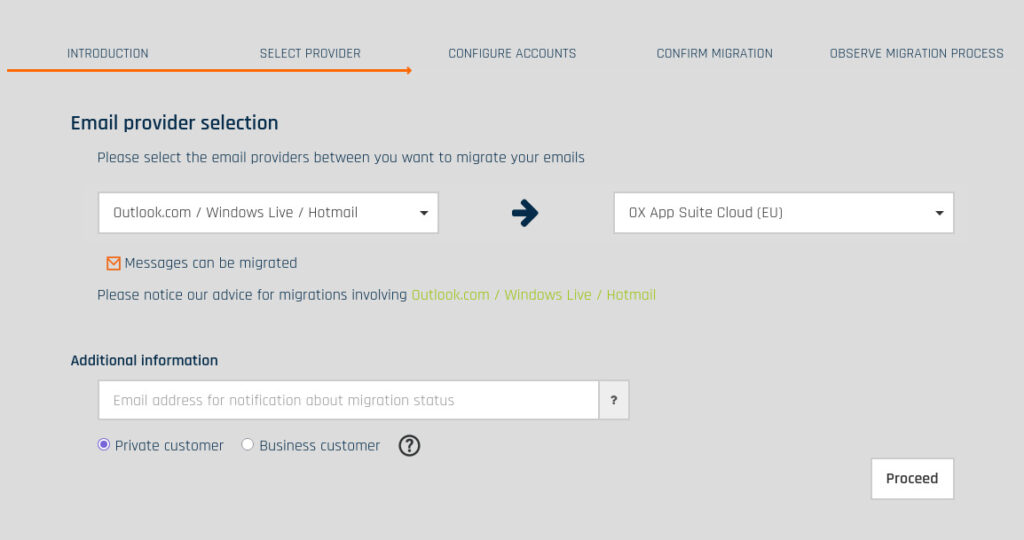Click the orange progress arrowhead under the tabs

[407, 71]
